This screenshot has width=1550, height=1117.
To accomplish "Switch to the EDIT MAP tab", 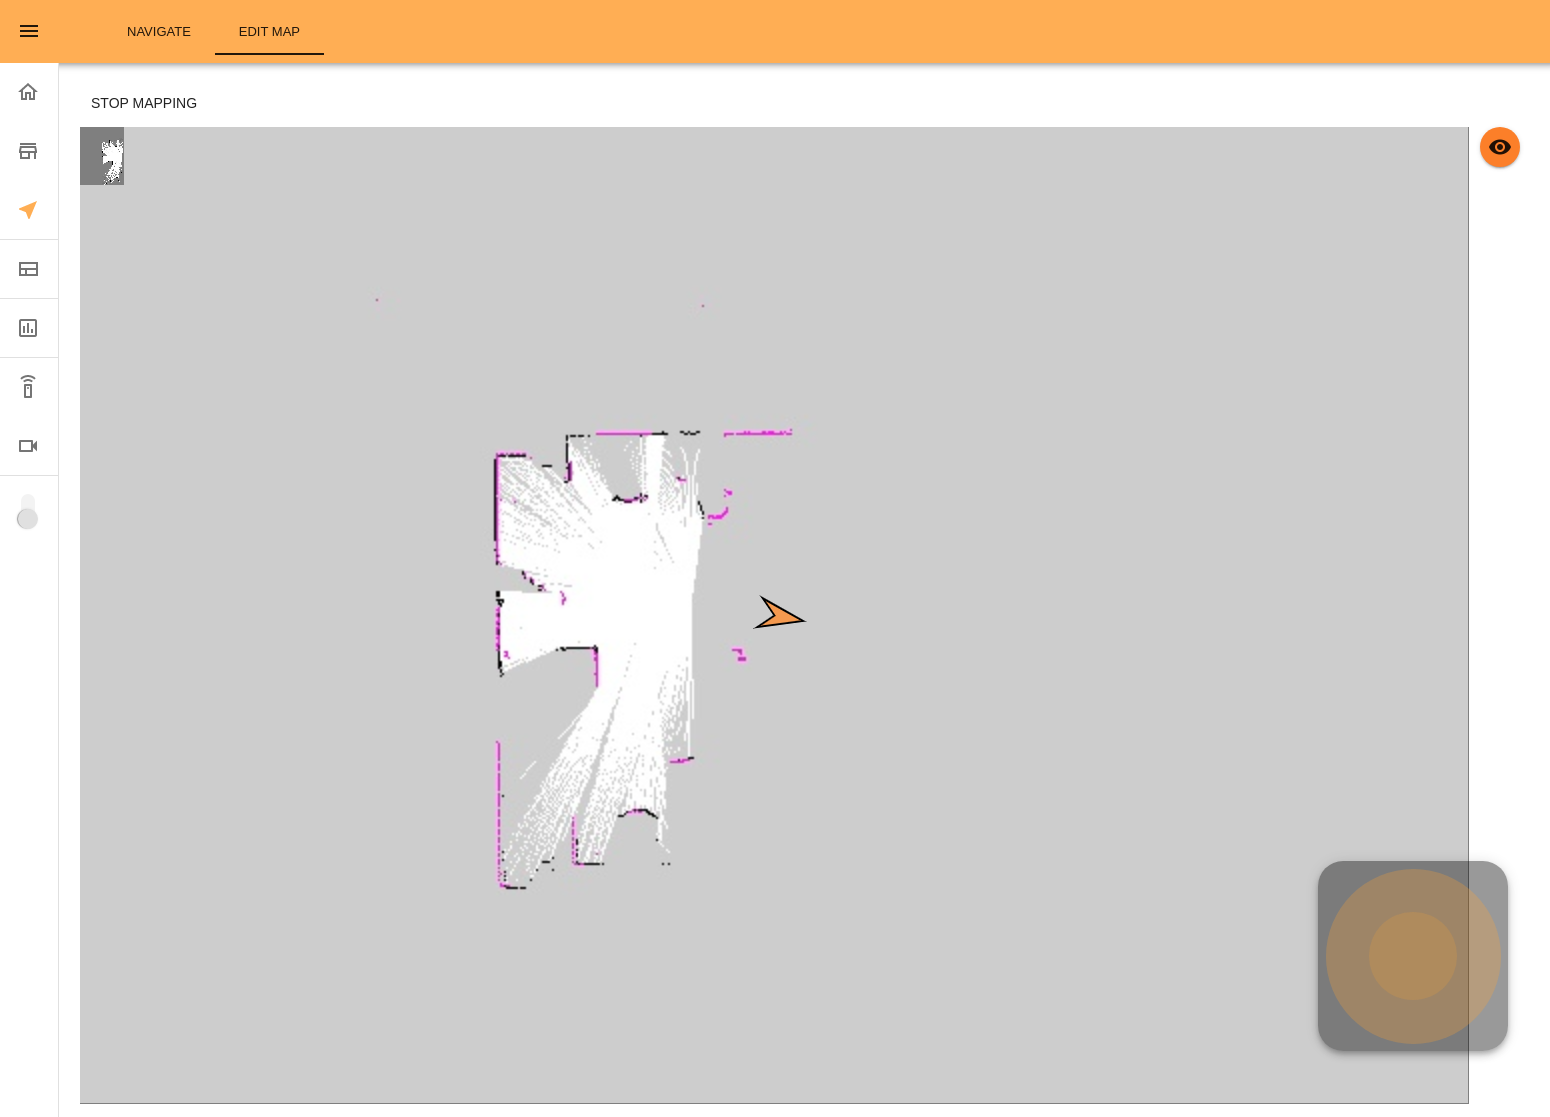I will (x=269, y=32).
